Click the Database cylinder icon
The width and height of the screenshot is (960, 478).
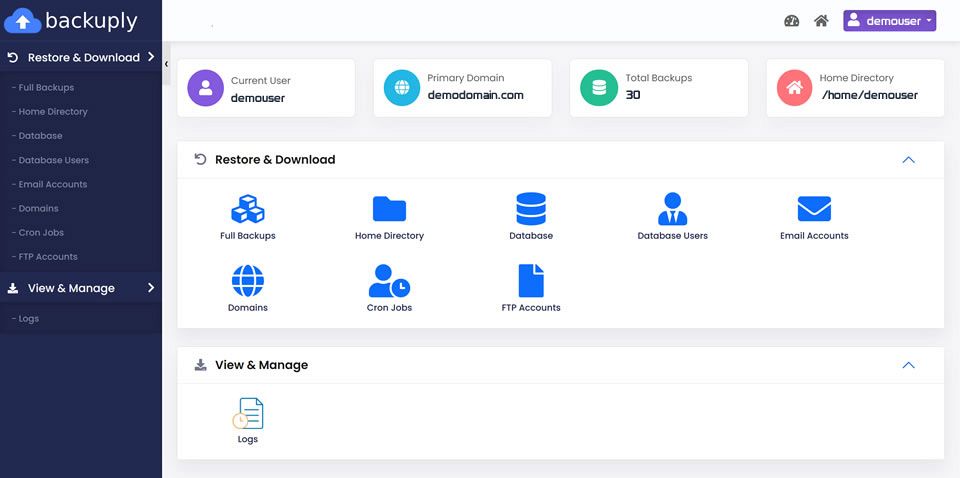530,209
